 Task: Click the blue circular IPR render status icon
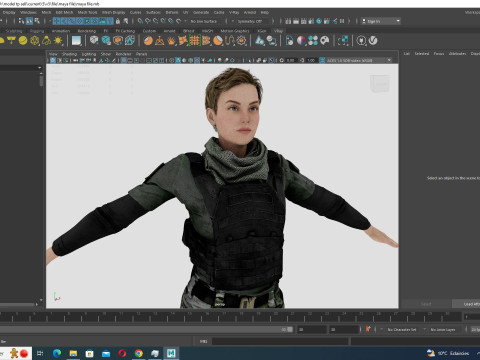[319, 21]
